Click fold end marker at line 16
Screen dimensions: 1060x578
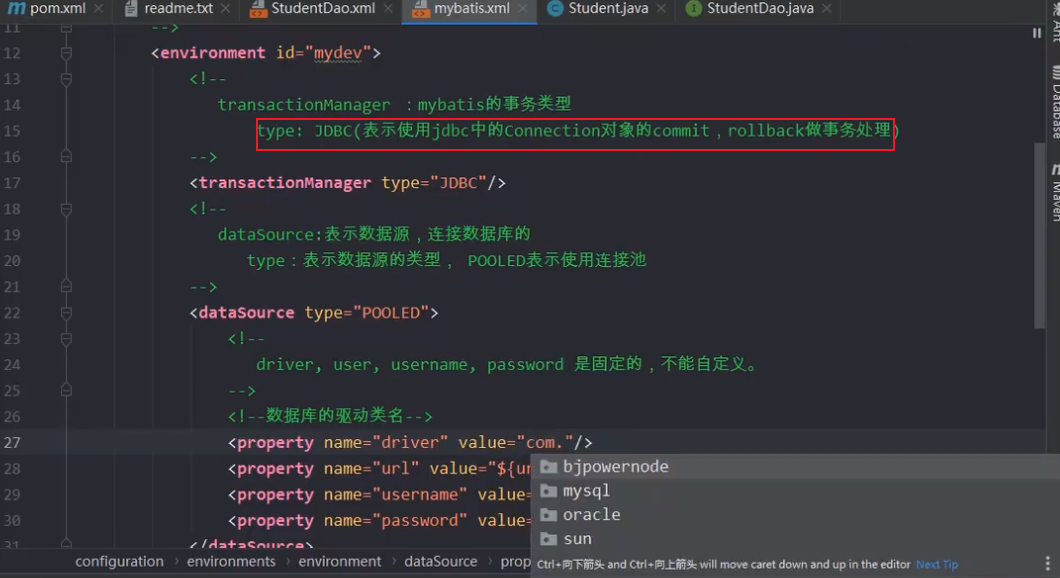pos(66,157)
